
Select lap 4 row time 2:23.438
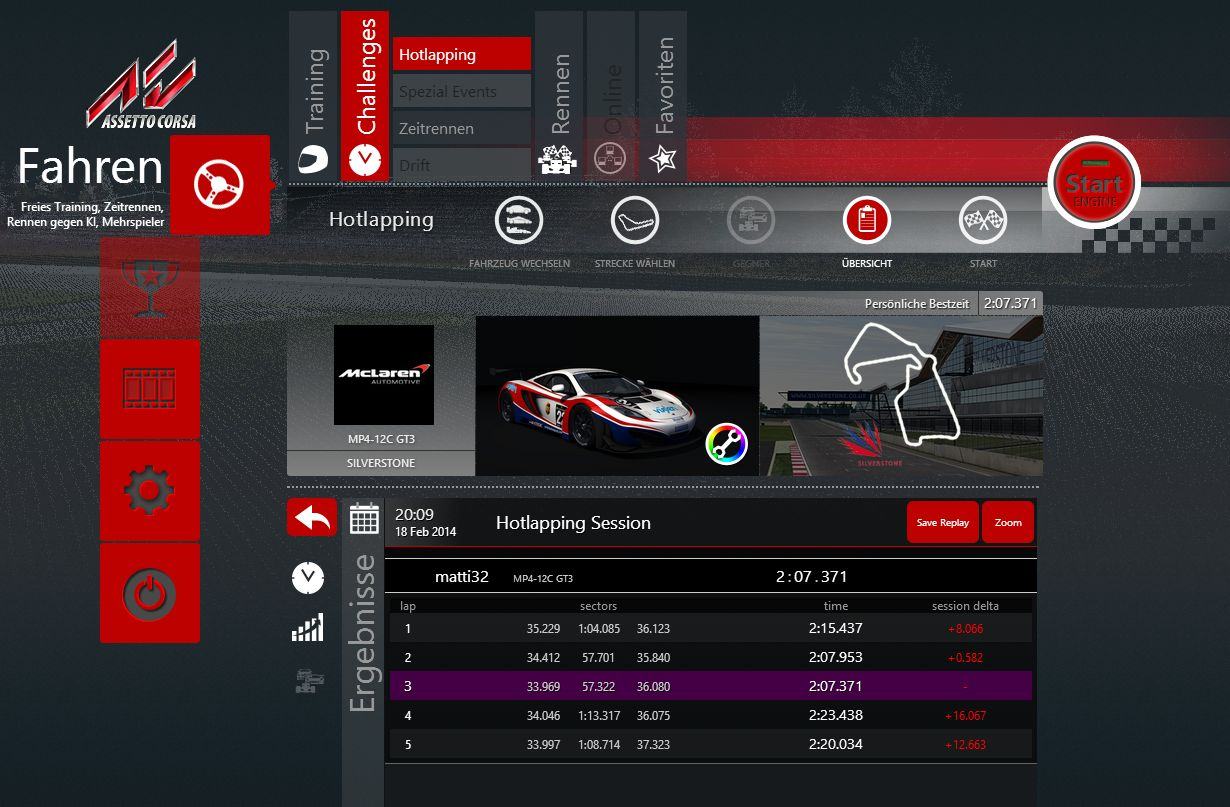(835, 715)
